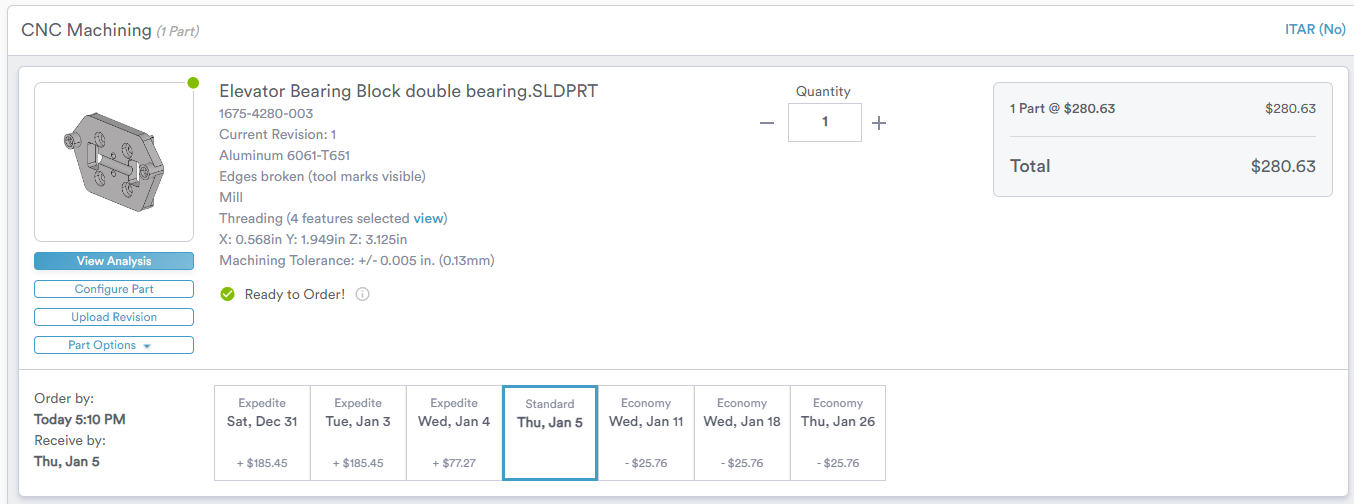Select Economy delivery Thu, Jan 26
Viewport: 1354px width, 504px height.
coord(838,433)
